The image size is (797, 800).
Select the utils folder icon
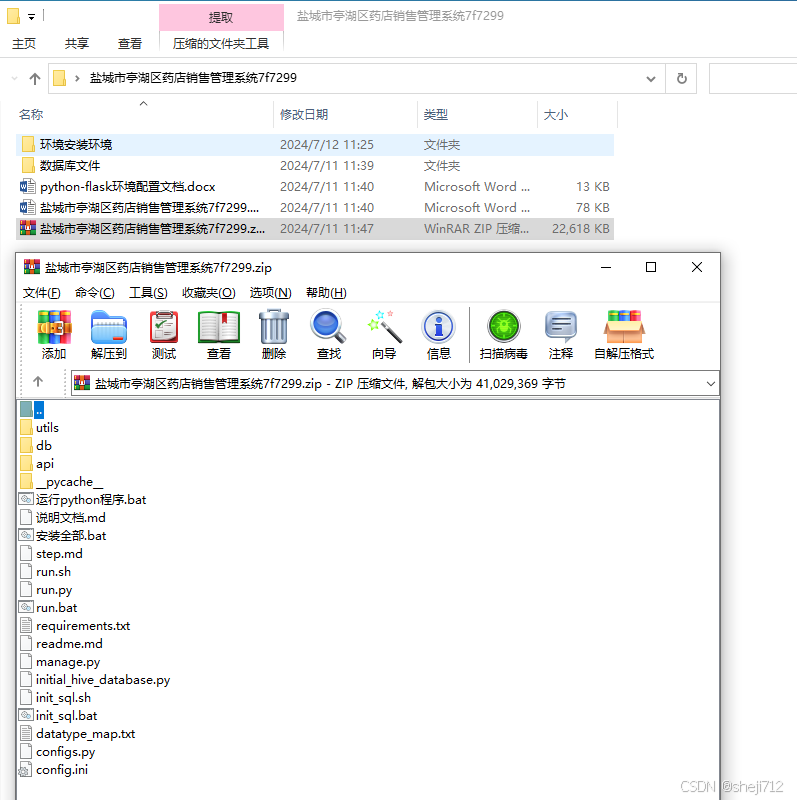[x=27, y=428]
